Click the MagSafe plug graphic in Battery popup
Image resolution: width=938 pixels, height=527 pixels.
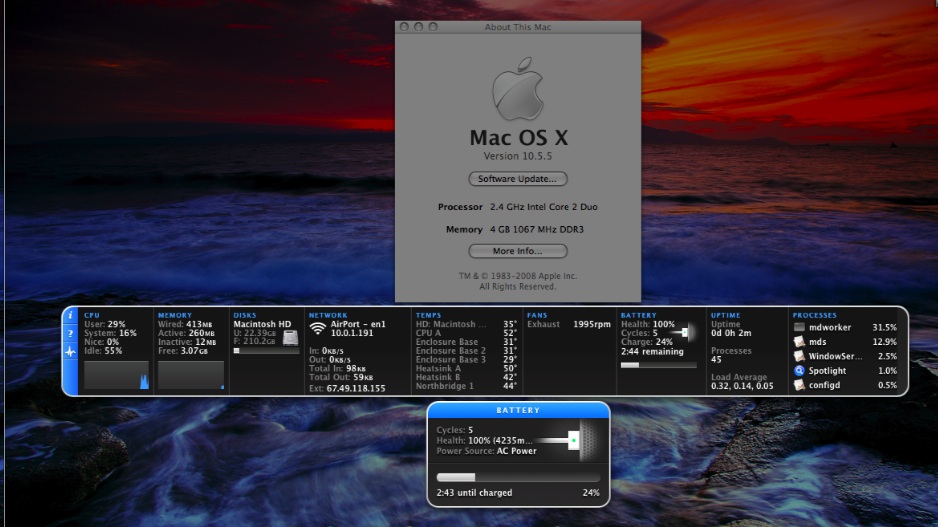[567, 441]
